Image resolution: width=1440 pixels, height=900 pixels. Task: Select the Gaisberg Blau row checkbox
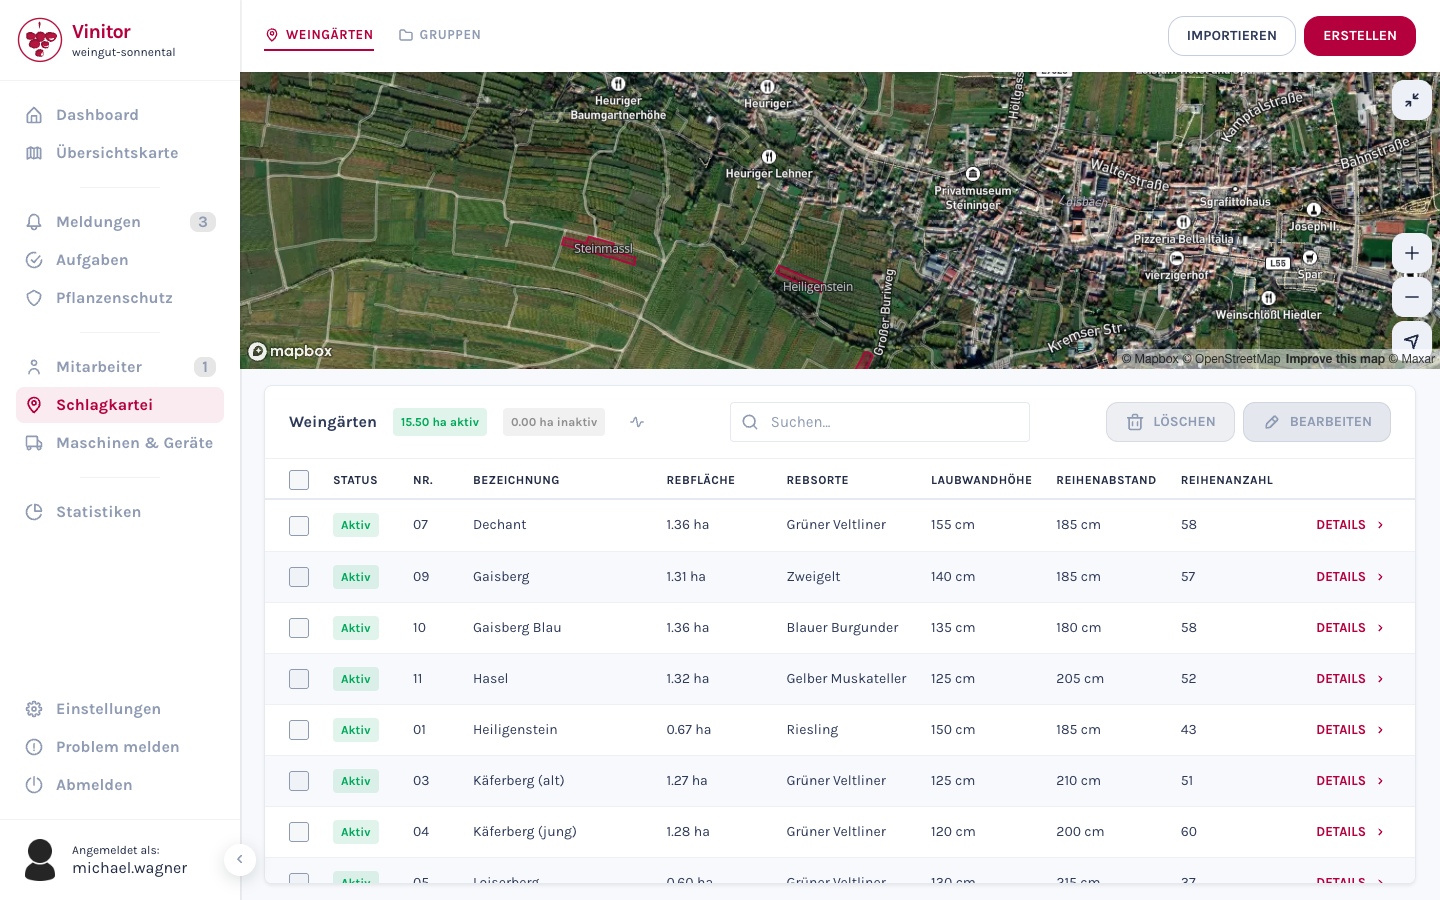coord(299,628)
